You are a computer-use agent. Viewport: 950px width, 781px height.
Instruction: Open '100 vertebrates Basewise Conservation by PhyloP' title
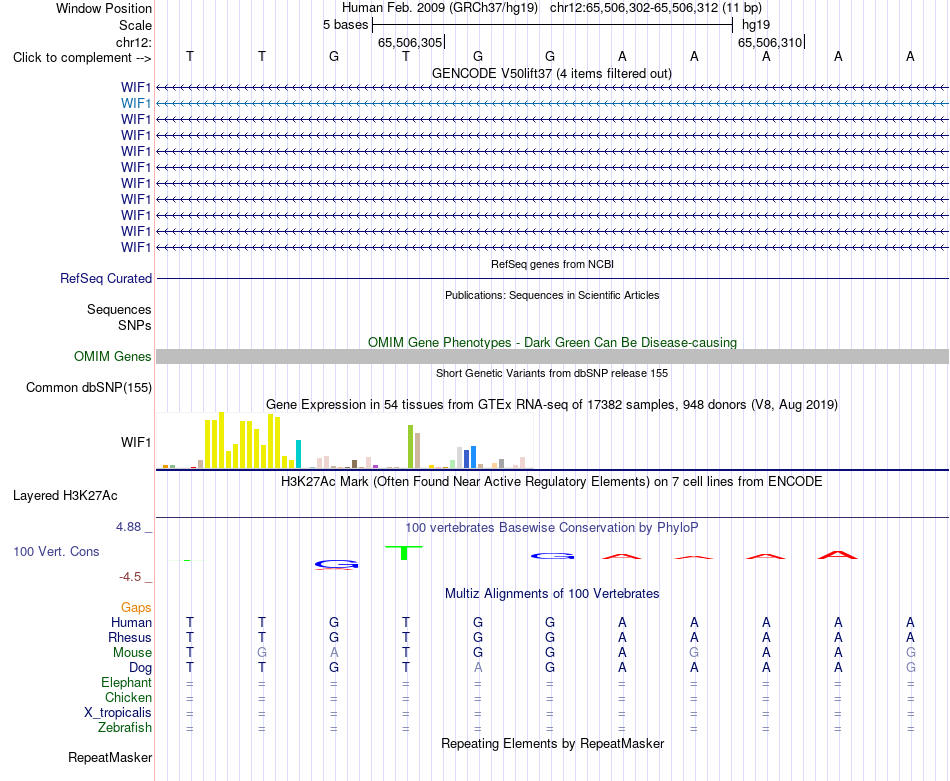pos(552,528)
